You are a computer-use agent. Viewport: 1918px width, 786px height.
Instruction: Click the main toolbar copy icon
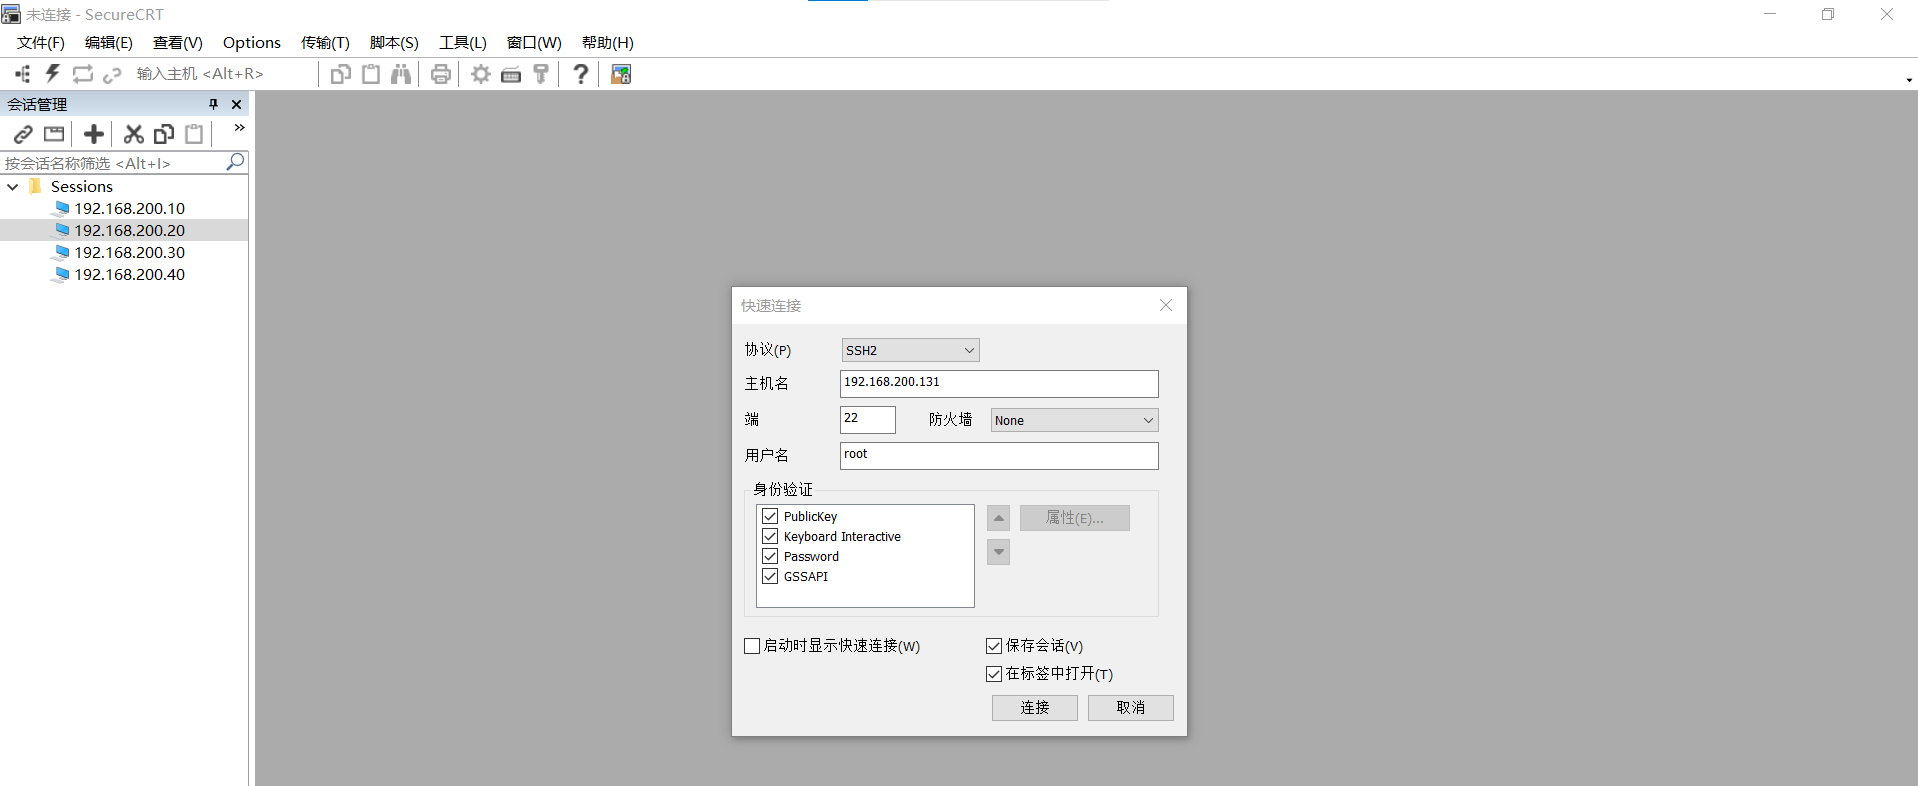click(340, 74)
